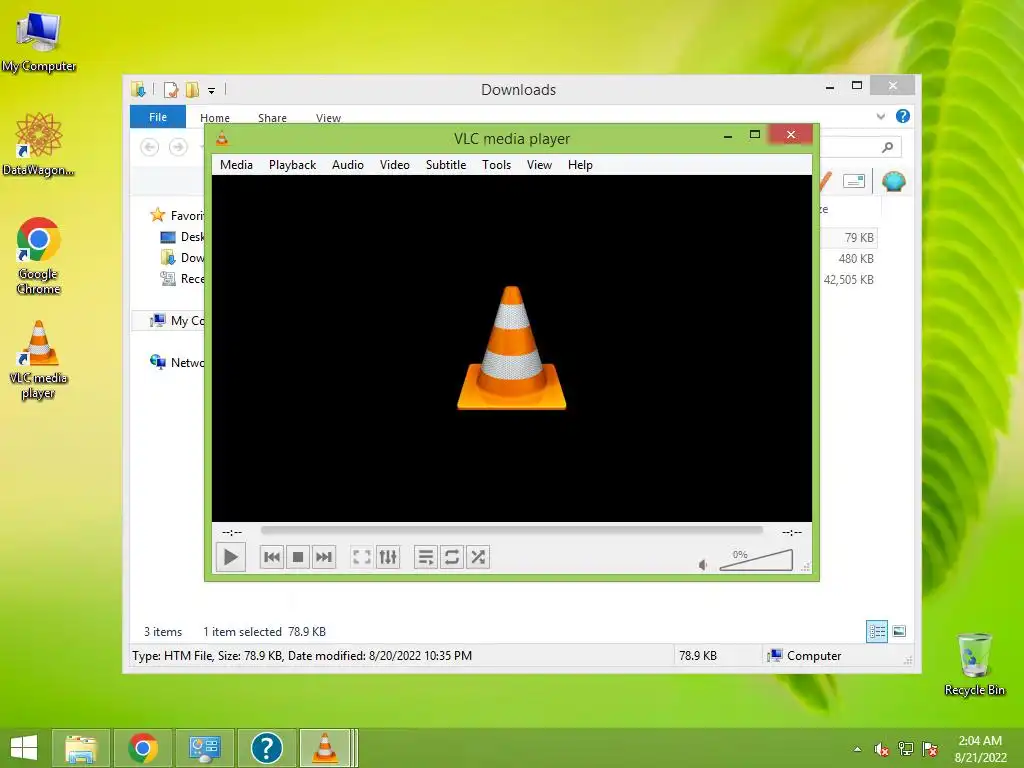Screen dimensions: 1024x768
Task: Select the 480 KB file row
Action: [x=848, y=259]
